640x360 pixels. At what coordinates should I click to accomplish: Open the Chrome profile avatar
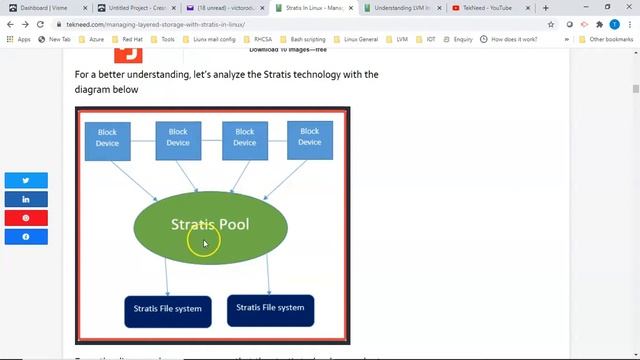tap(614, 24)
